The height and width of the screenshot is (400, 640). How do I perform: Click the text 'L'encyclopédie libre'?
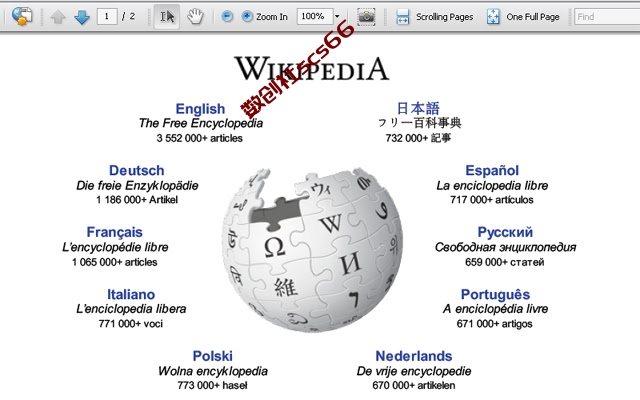pyautogui.click(x=115, y=247)
